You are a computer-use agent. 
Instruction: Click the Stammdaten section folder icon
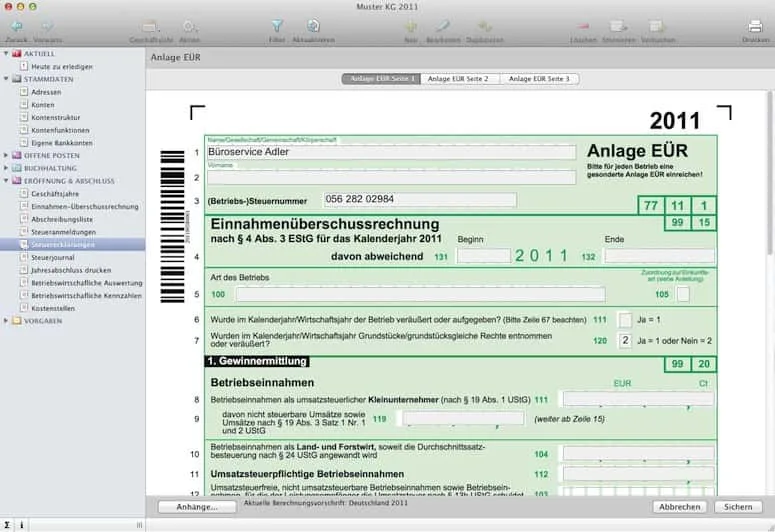tap(17, 79)
